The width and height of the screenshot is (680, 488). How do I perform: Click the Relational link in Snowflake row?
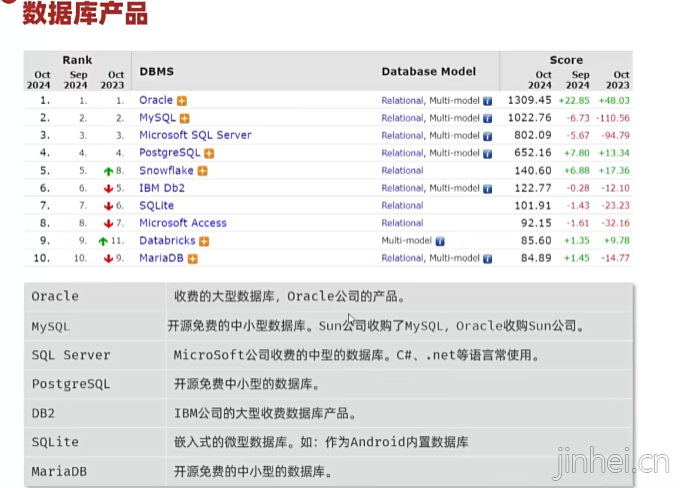click(402, 170)
